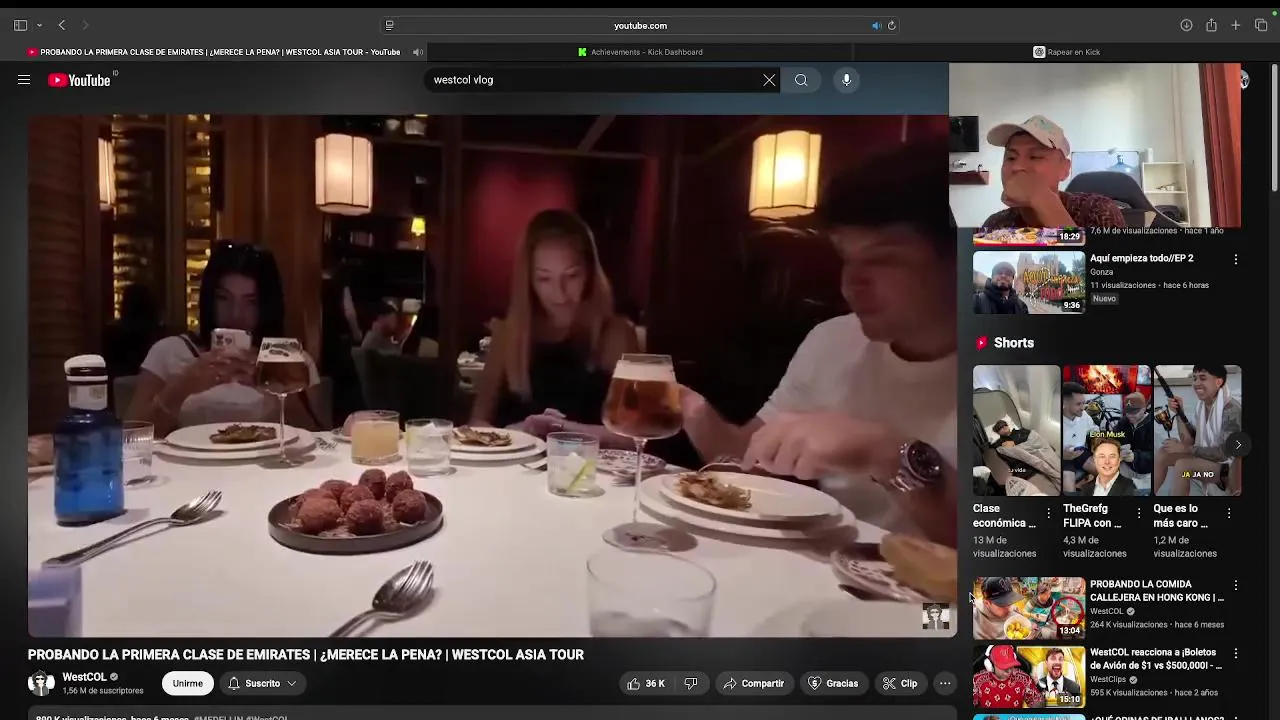Run search with the magnifier icon
Viewport: 1280px width, 720px height.
click(801, 80)
